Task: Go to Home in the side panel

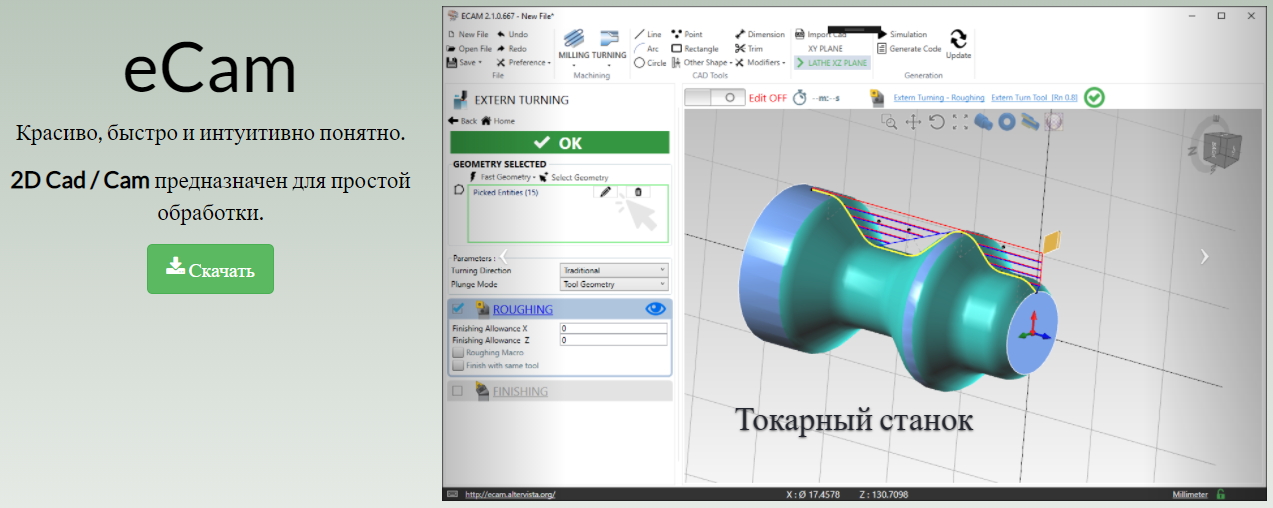Action: click(x=498, y=120)
